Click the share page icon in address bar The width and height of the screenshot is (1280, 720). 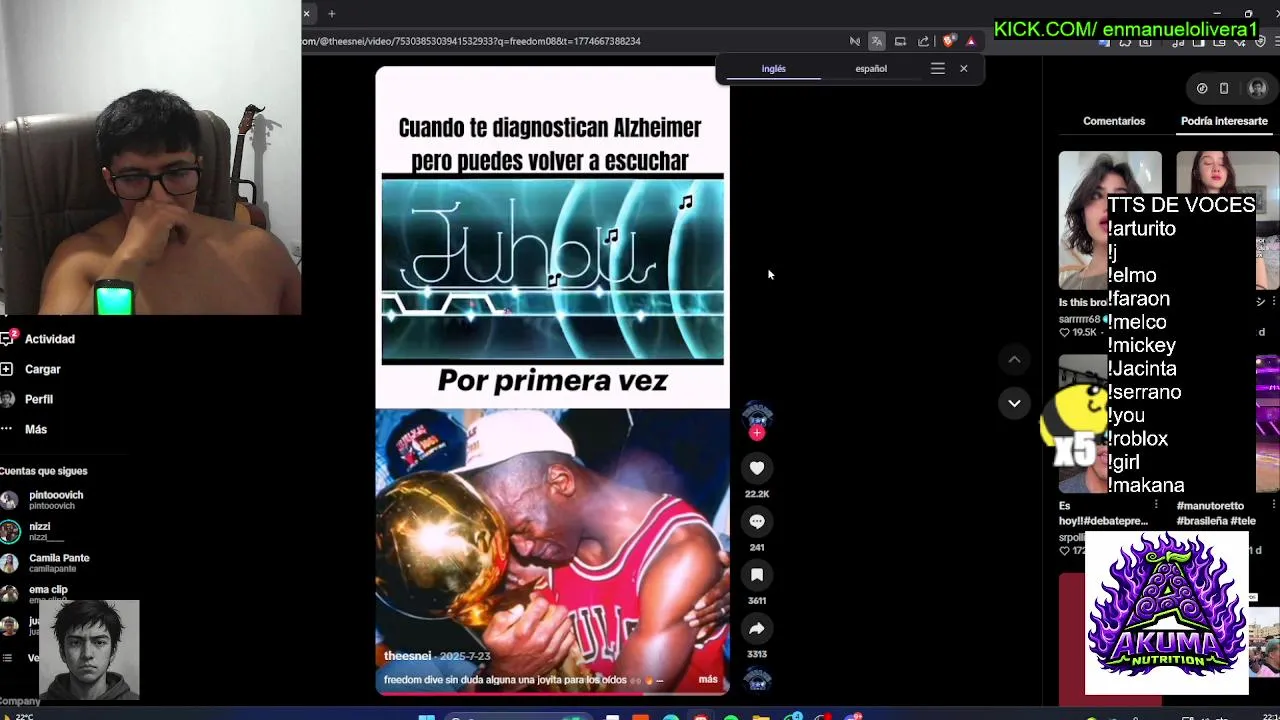pyautogui.click(x=923, y=41)
